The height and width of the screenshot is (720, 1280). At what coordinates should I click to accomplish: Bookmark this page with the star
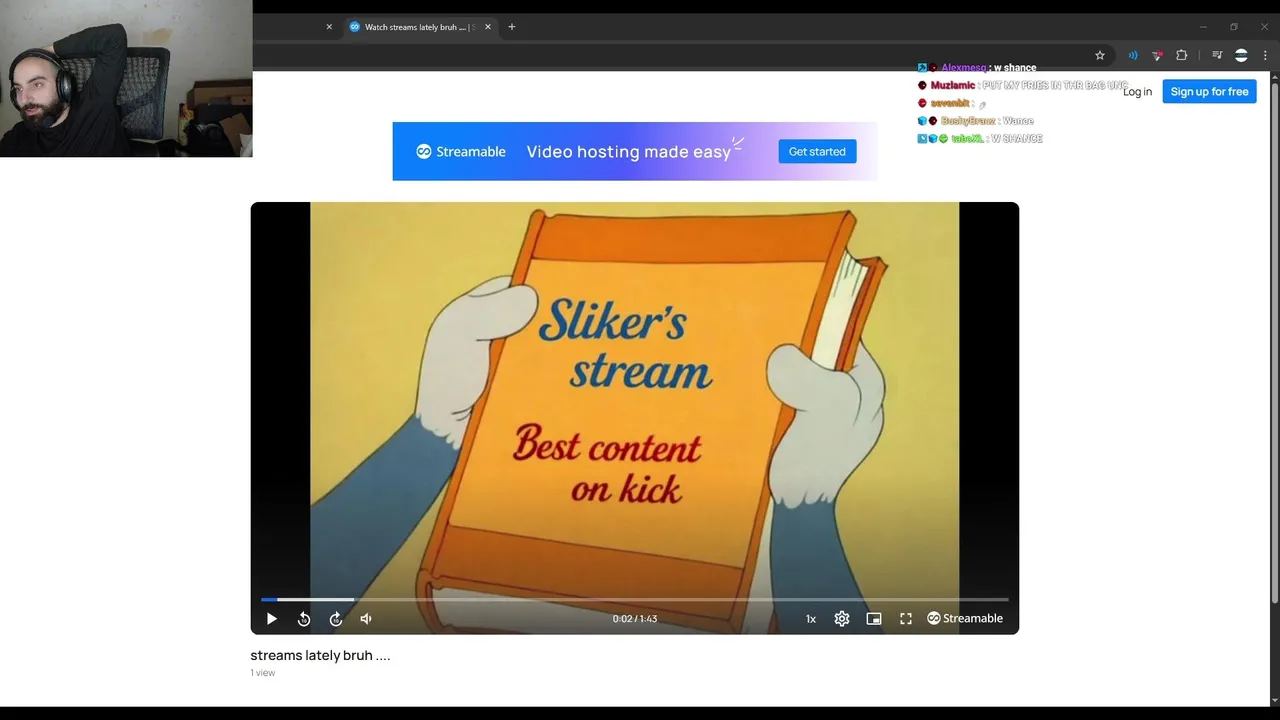(x=1100, y=55)
